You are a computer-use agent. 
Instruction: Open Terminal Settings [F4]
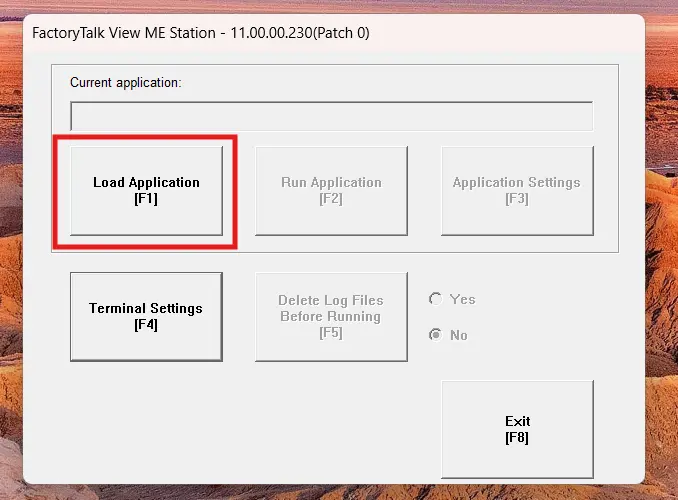point(146,317)
